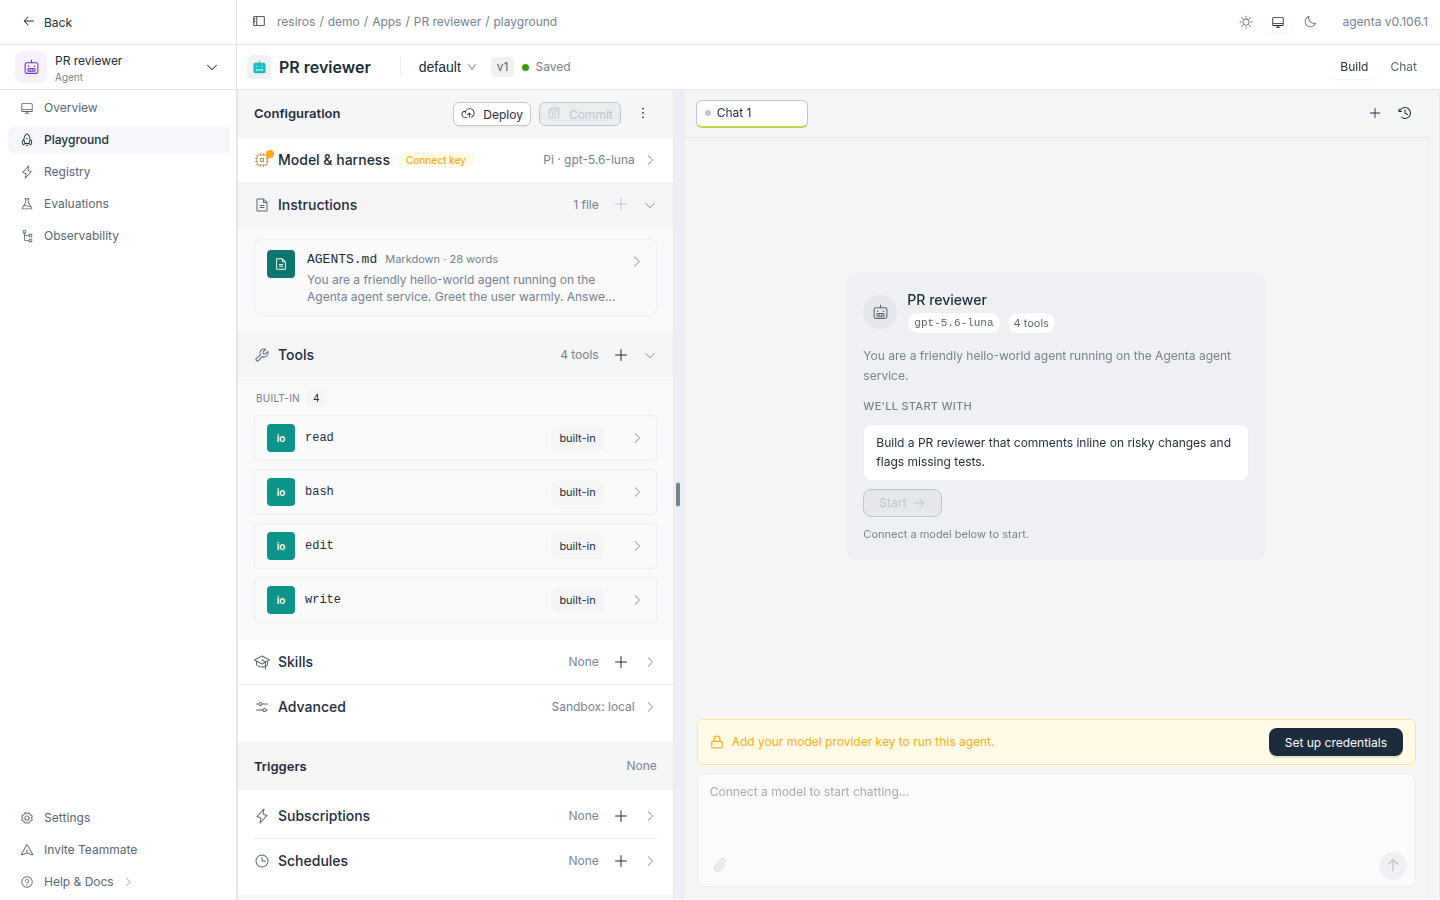
Task: Expand the Subscriptions section chevron
Action: click(x=650, y=816)
